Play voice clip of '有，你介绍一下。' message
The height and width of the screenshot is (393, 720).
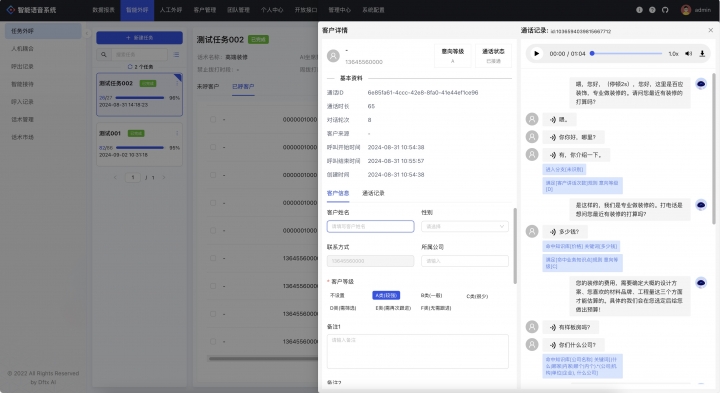click(x=553, y=155)
